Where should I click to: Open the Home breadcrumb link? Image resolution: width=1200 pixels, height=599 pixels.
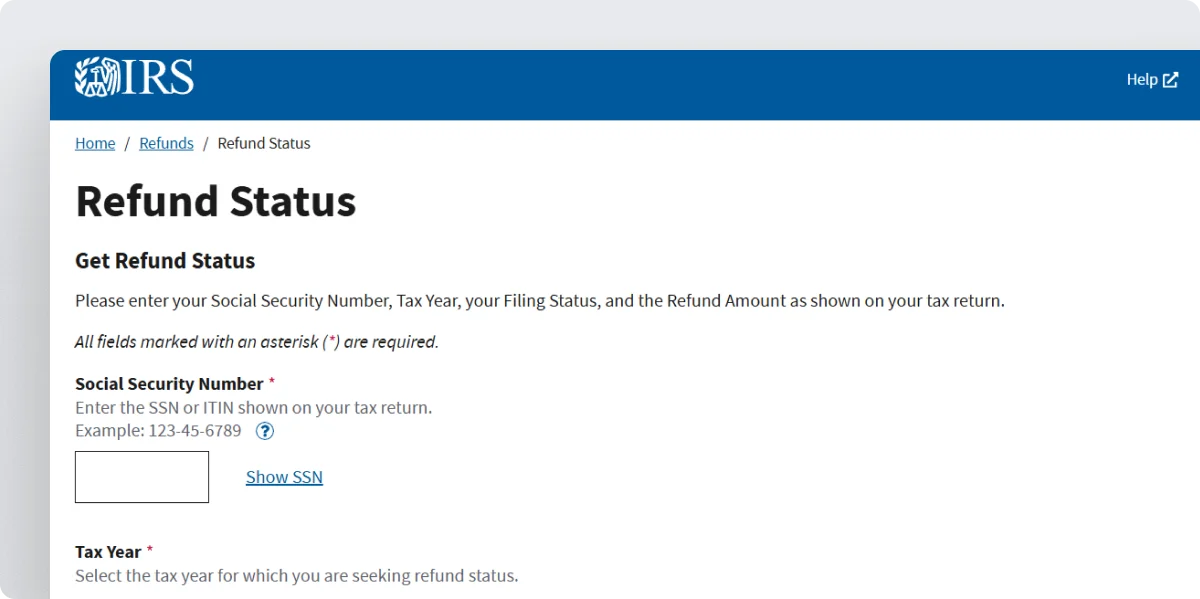pos(94,143)
